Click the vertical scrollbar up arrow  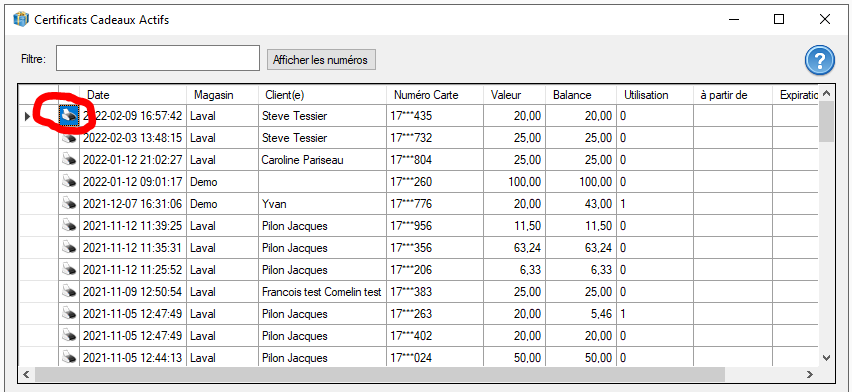pos(826,93)
